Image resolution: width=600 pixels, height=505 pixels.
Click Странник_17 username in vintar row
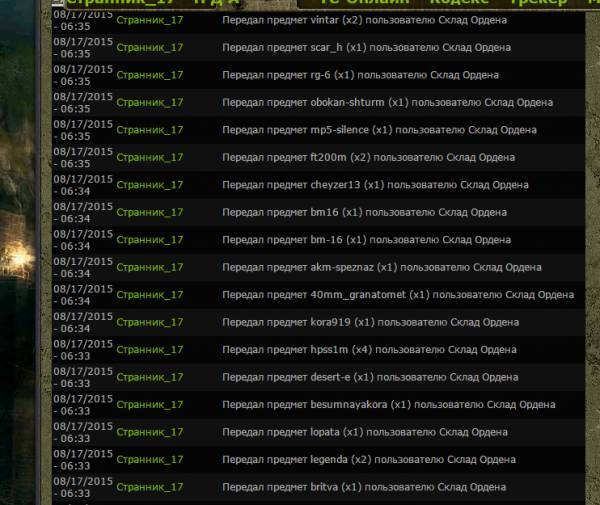[x=149, y=20]
